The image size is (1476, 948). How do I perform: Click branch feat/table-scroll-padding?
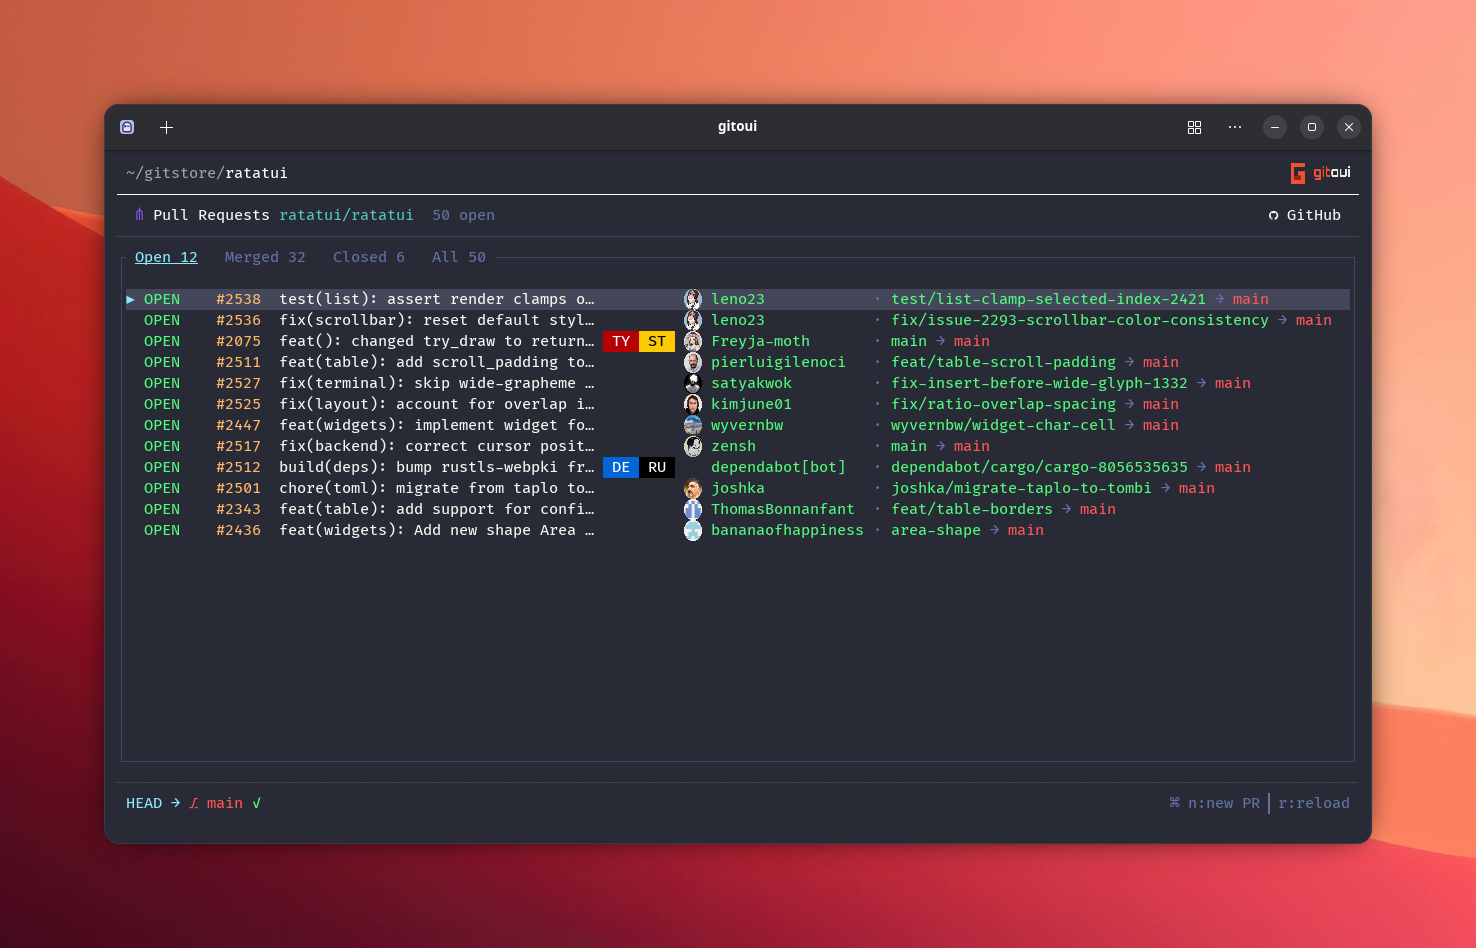1003,362
